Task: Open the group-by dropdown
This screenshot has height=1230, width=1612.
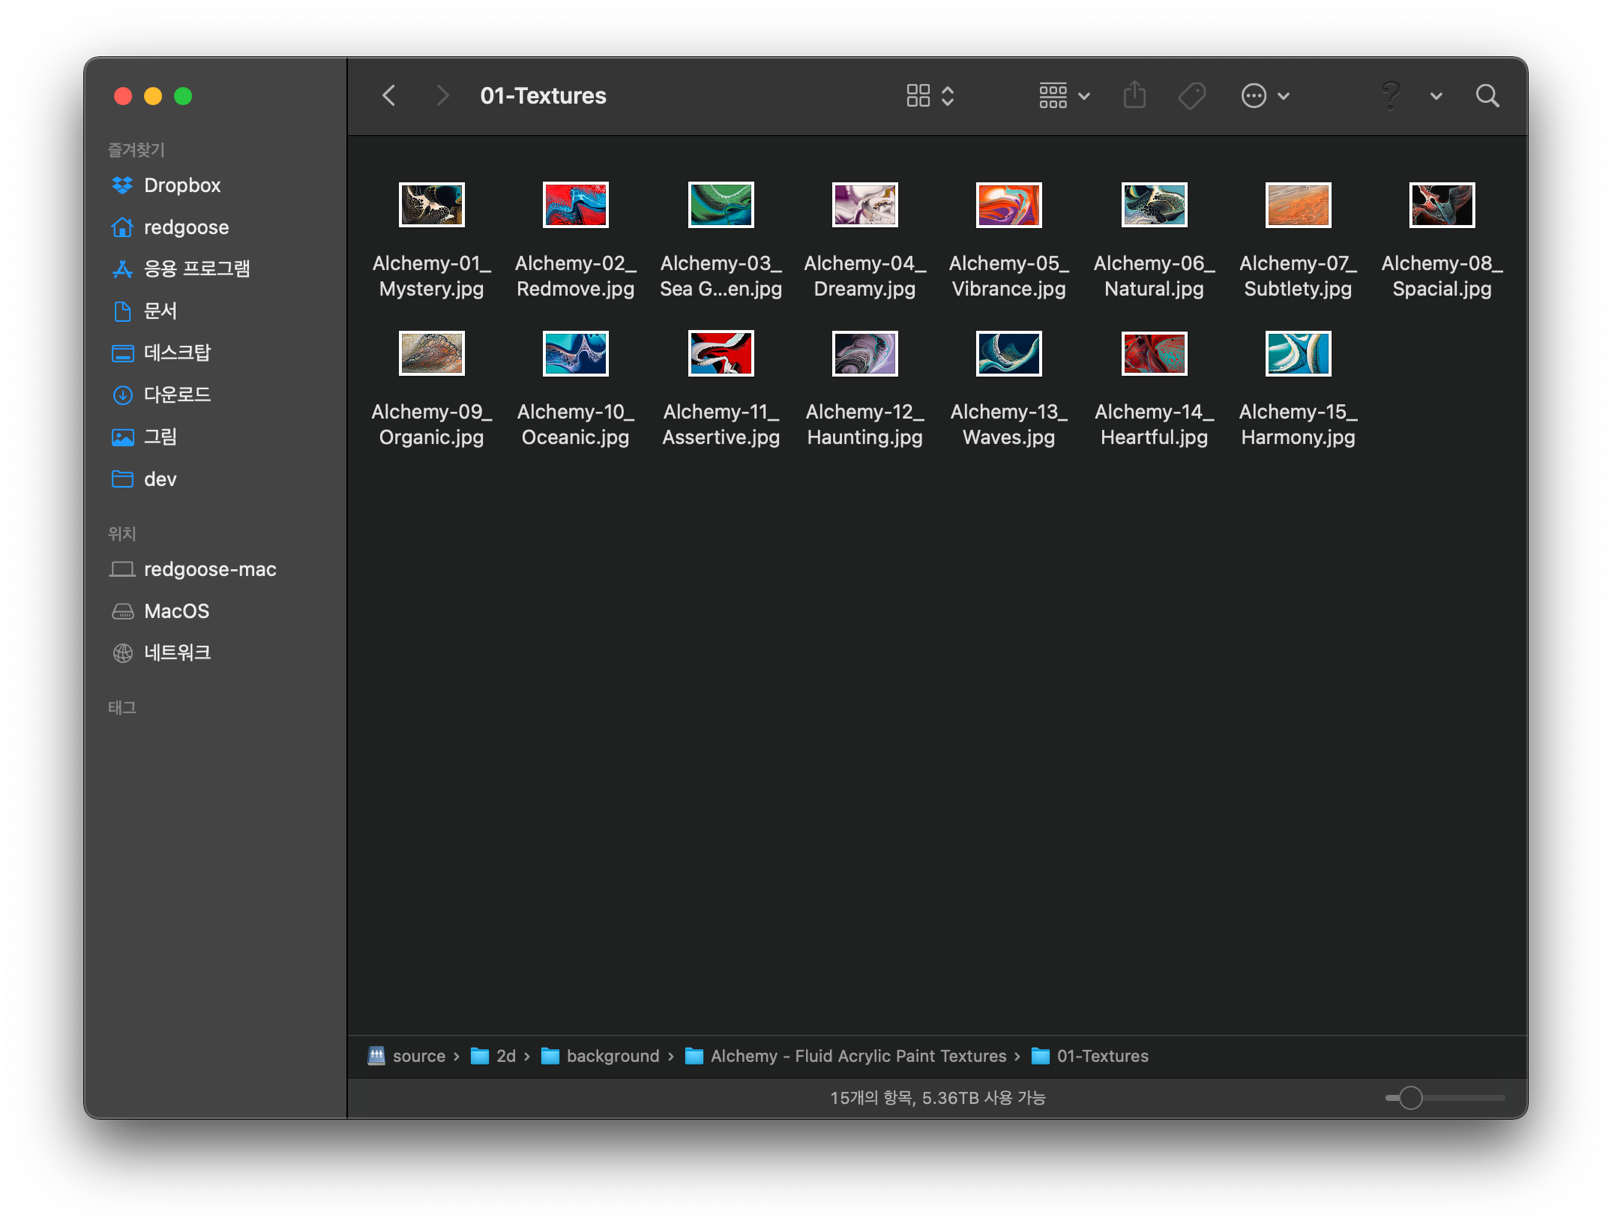Action: [x=1064, y=96]
